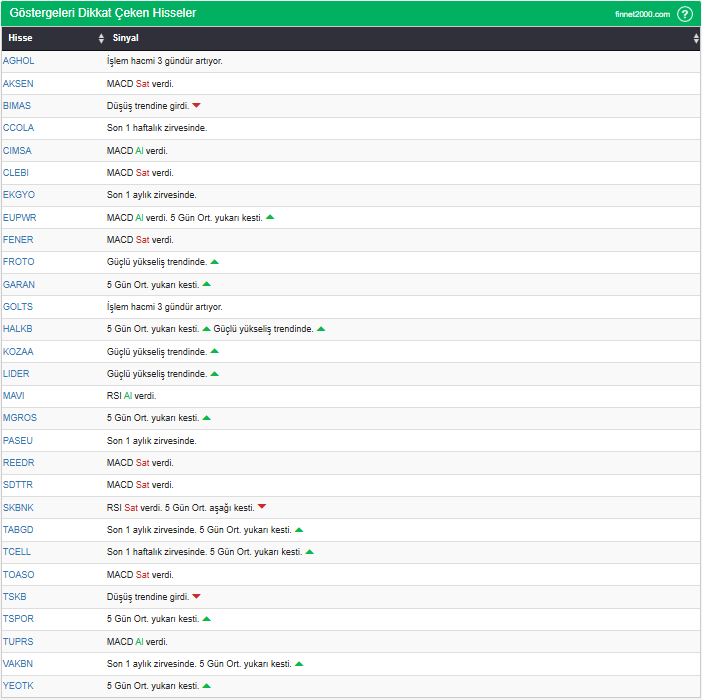This screenshot has height=700, width=702.
Task: Sort table by the Sinyal column header
Action: (125, 38)
